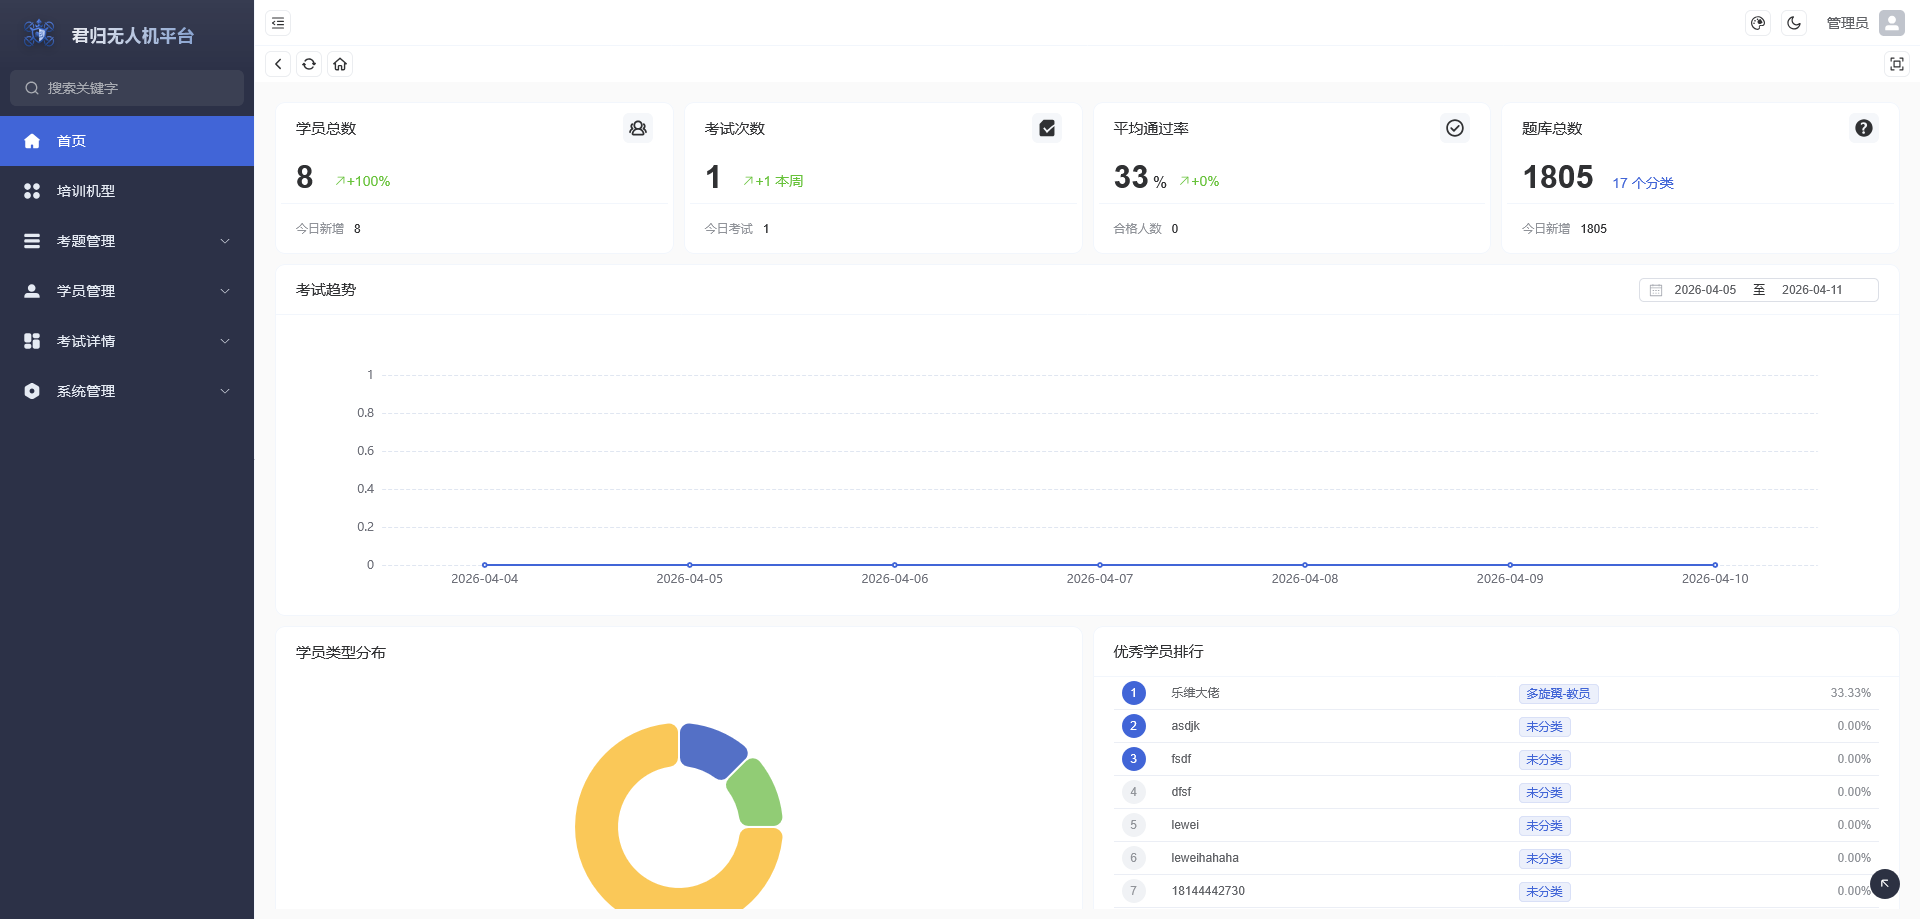Click the scroll back-to-top round button

coord(1884,884)
